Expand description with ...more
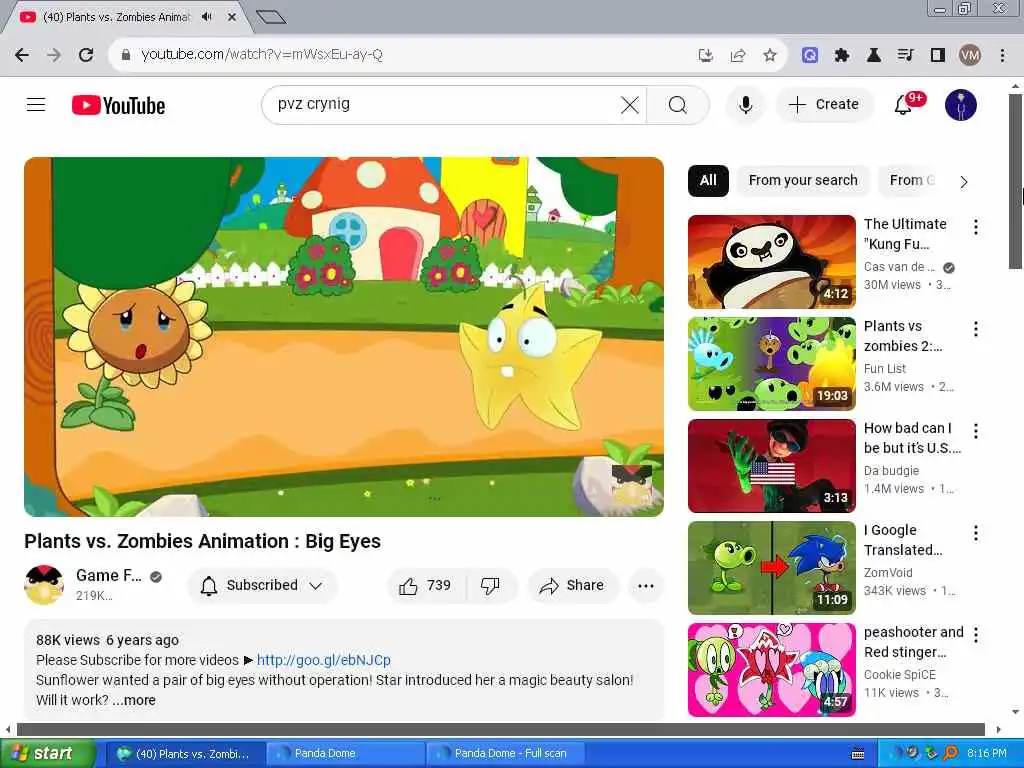Screen dimensions: 1024x768 (x=134, y=700)
